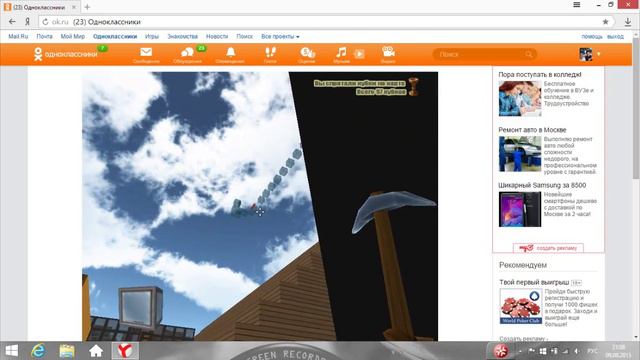Click the page reload icon

[45, 22]
